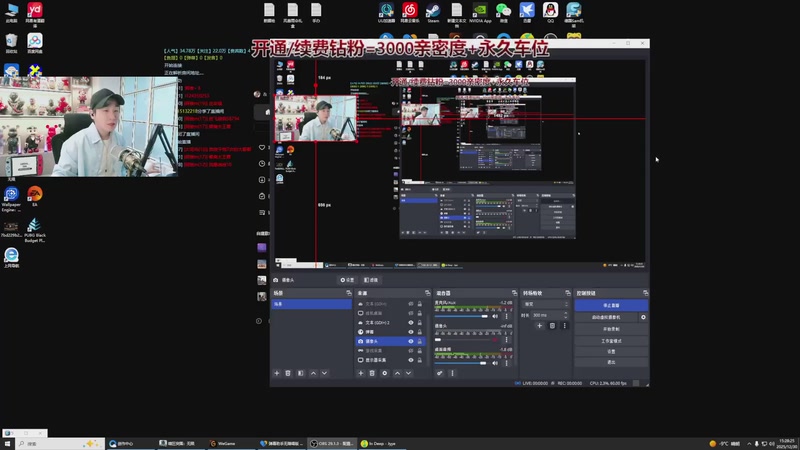Toggle visibility of selected camera source
Screen dimensions: 800x450
pos(411,341)
